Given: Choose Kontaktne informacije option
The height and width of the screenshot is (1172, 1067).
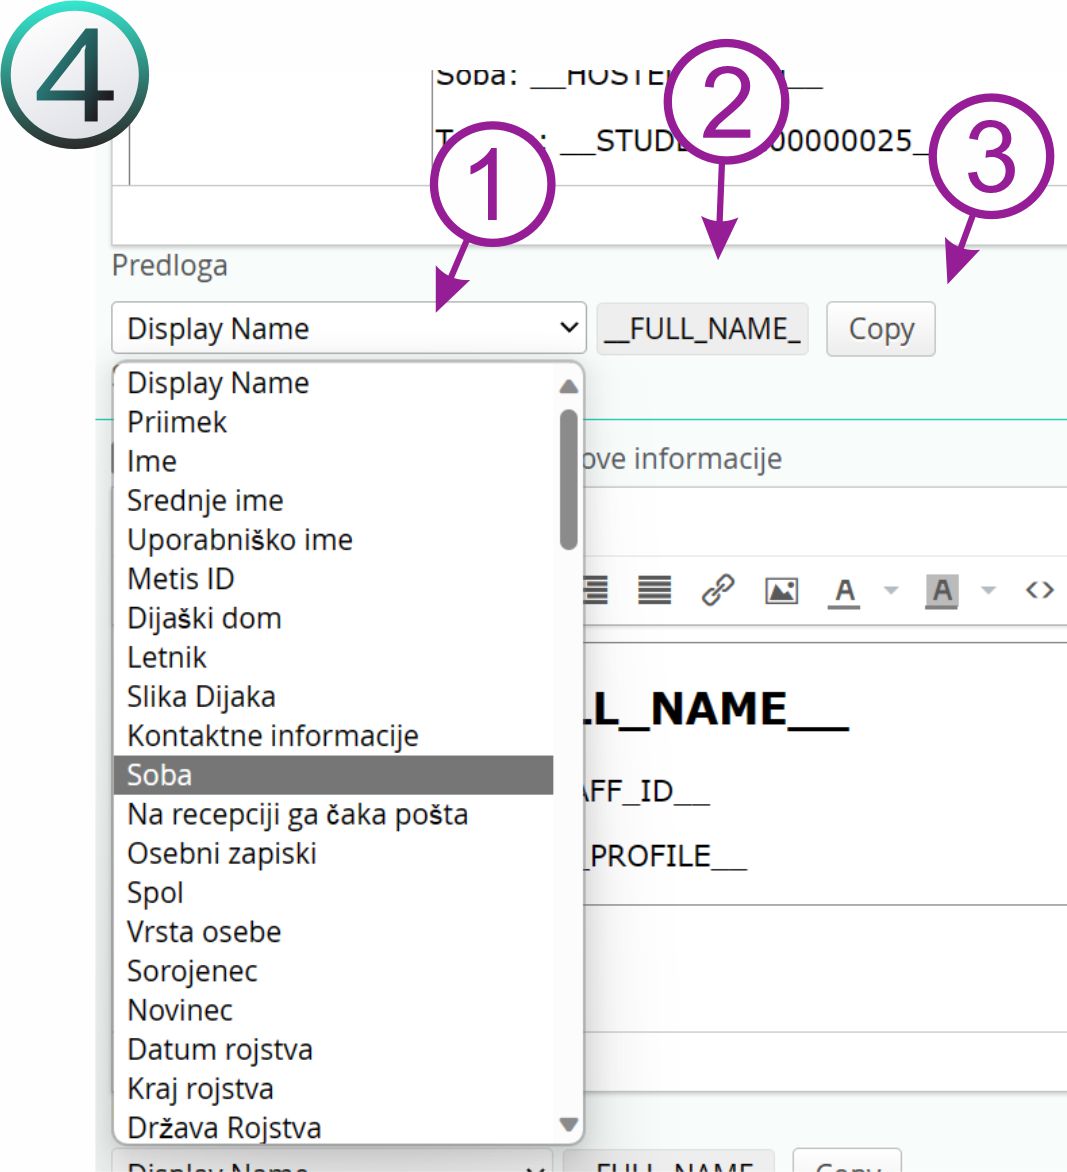Looking at the screenshot, I should [x=273, y=736].
